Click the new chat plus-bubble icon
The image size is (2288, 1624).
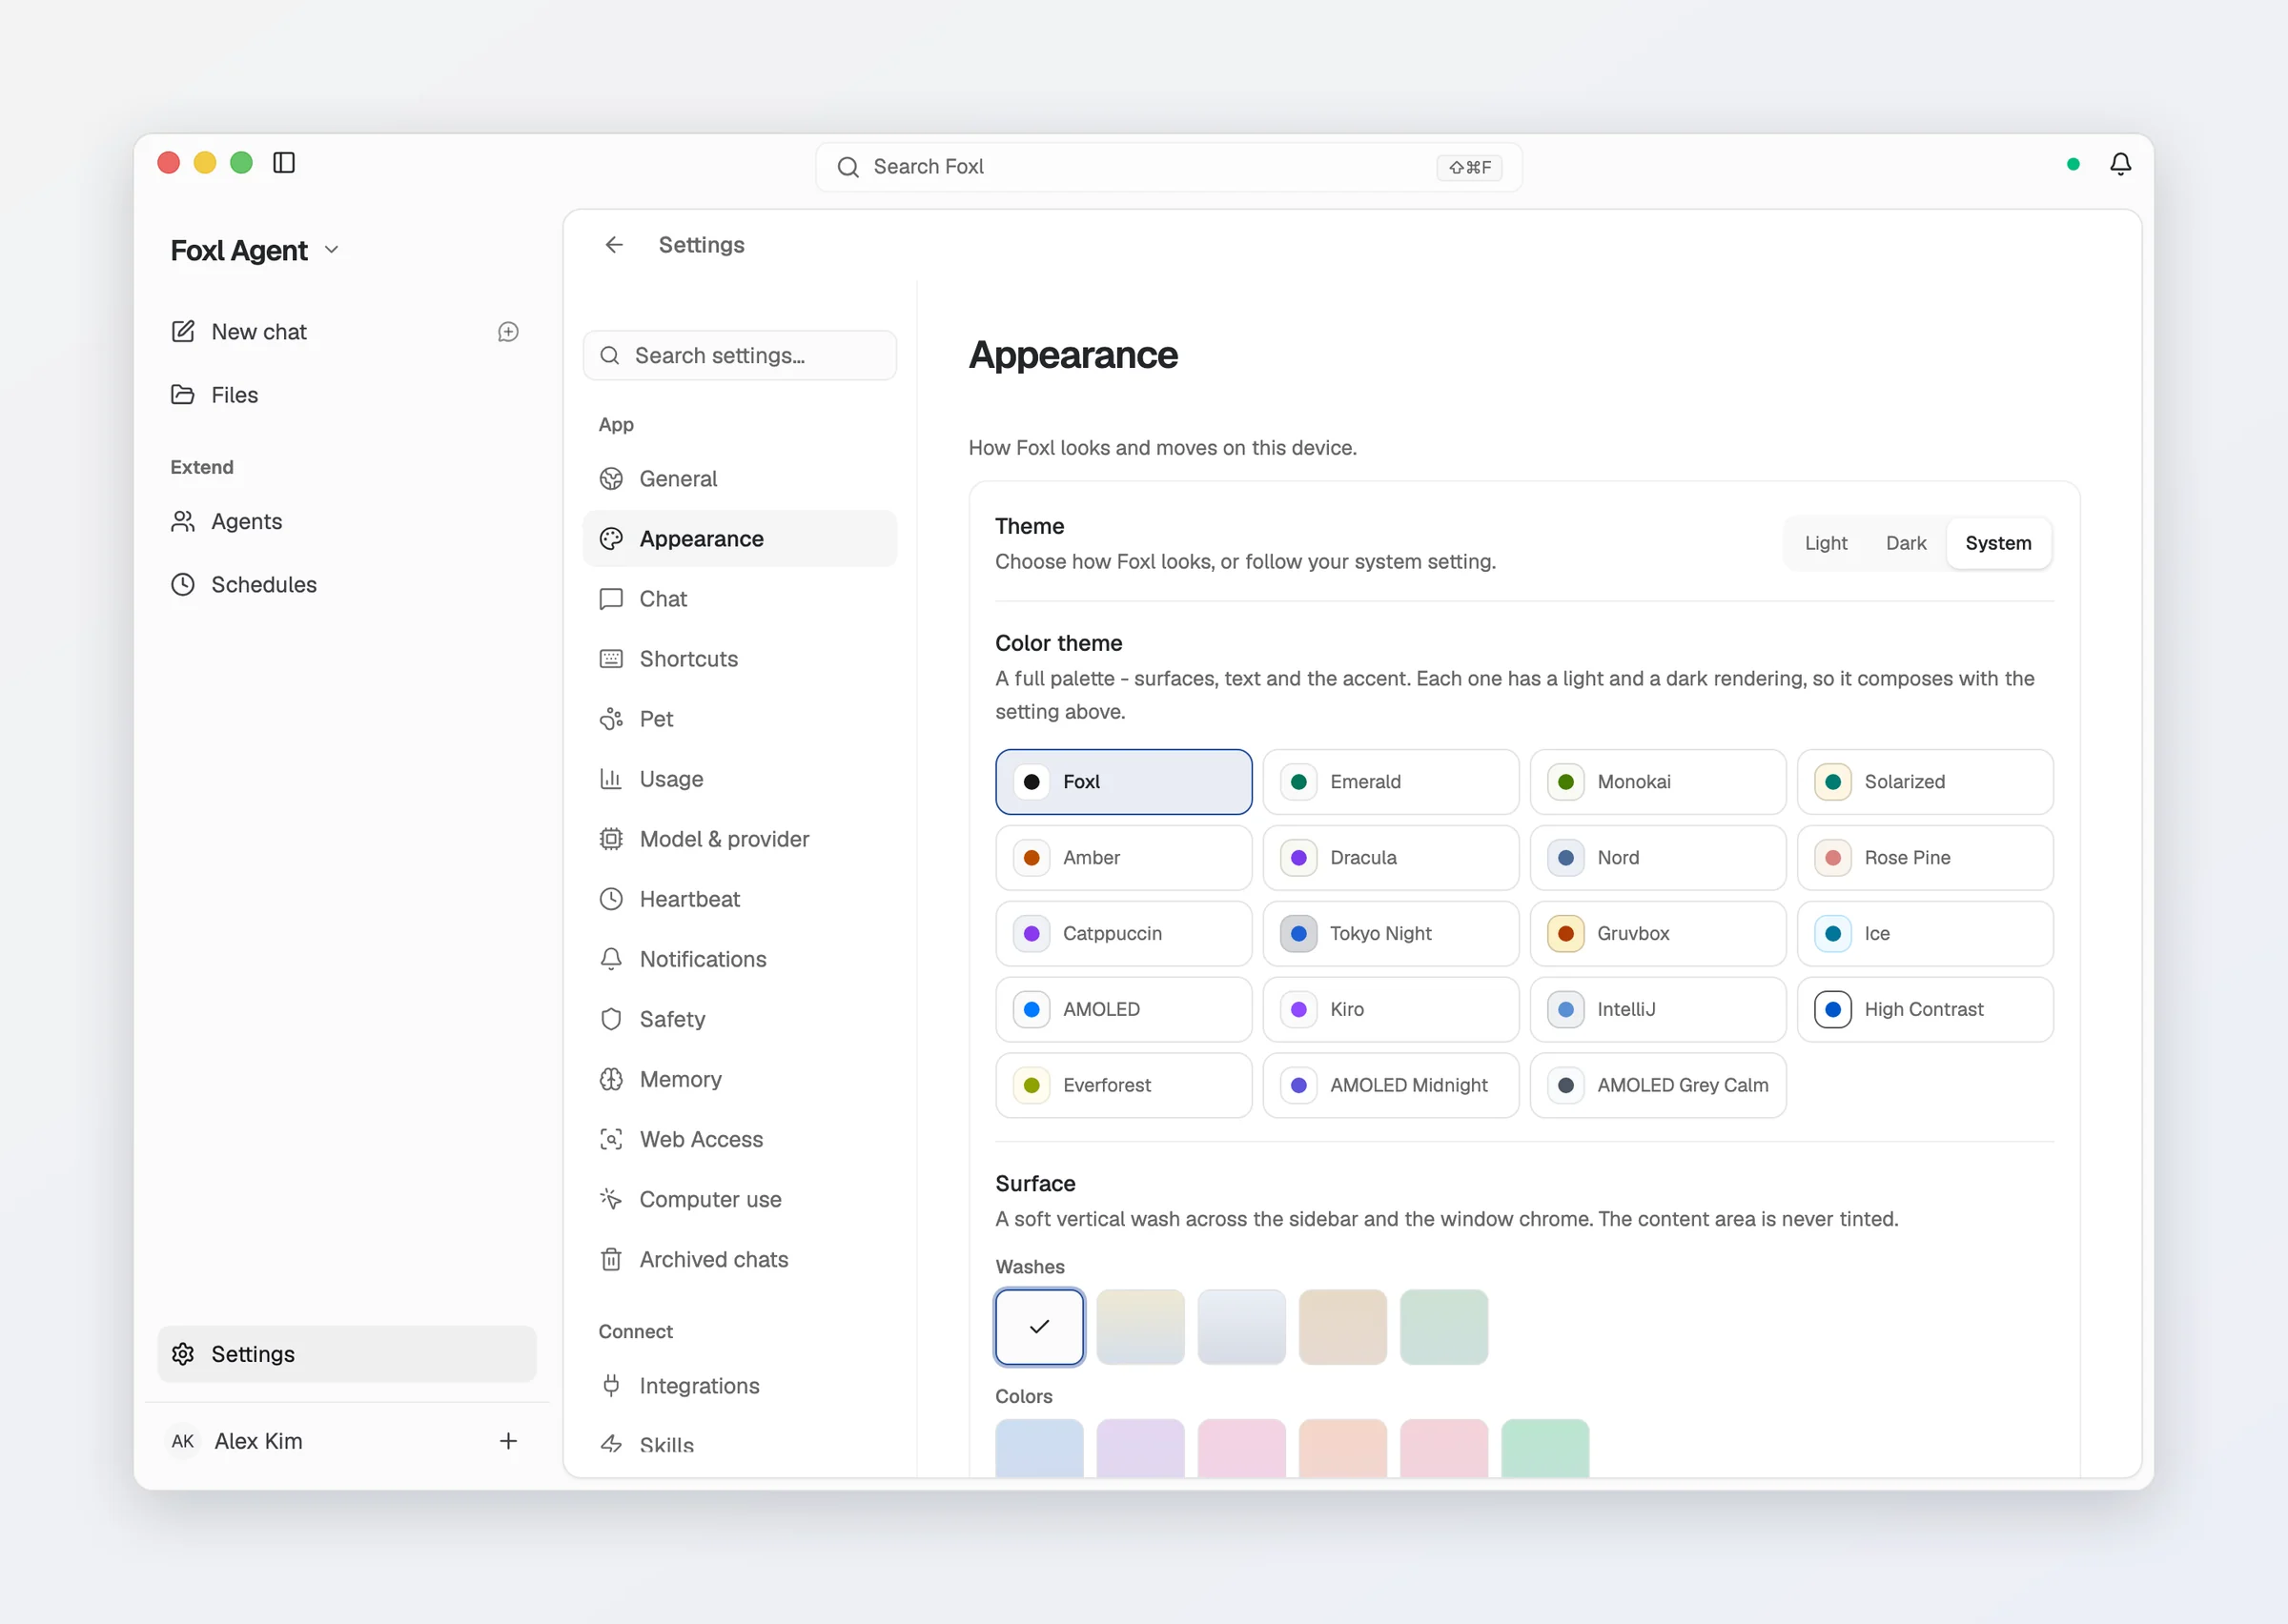[508, 332]
